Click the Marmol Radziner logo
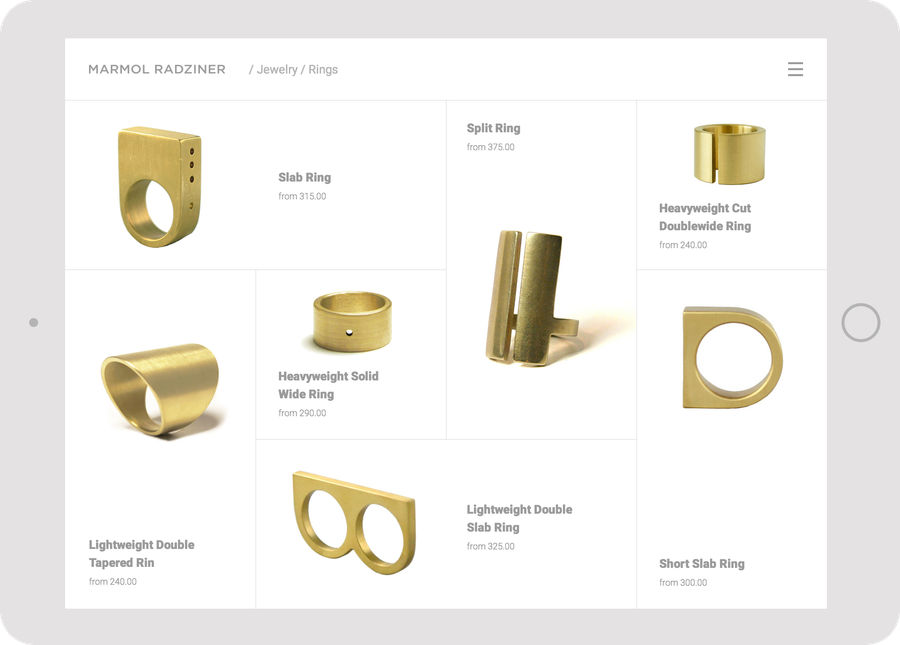This screenshot has width=900, height=645. tap(157, 69)
